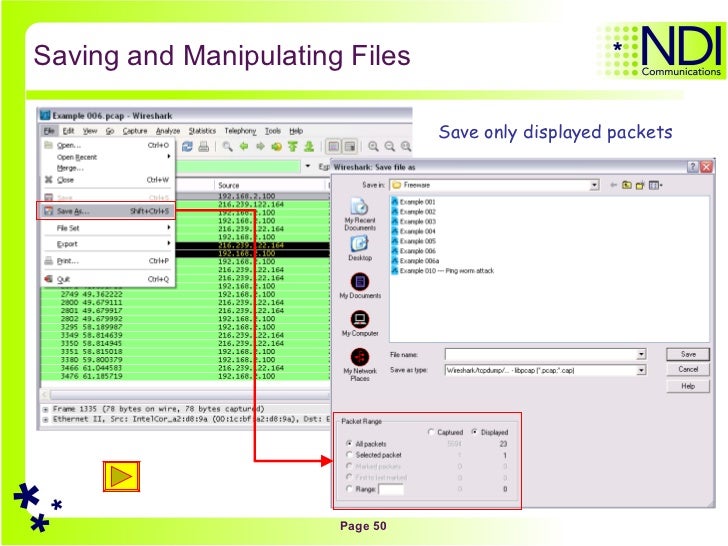Open the My Documents place icon
This screenshot has height=546, width=728.
(360, 286)
